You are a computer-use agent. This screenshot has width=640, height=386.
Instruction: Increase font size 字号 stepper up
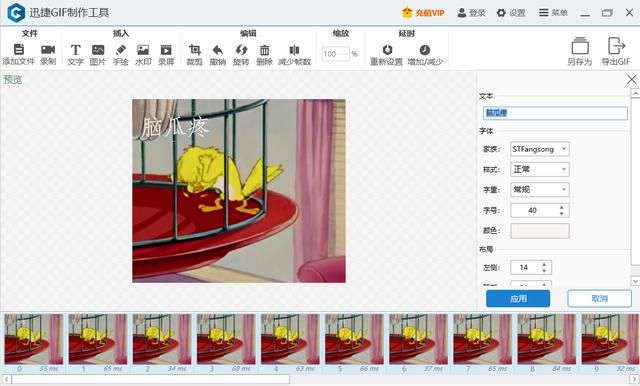[562, 207]
